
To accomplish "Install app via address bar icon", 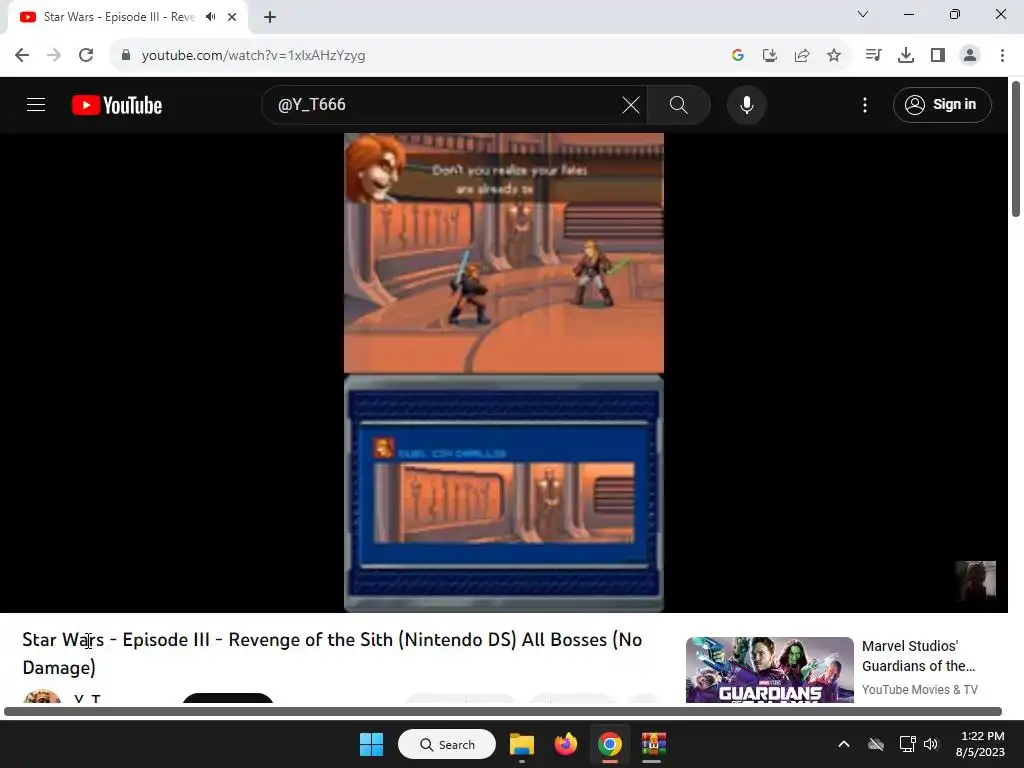I will point(770,56).
